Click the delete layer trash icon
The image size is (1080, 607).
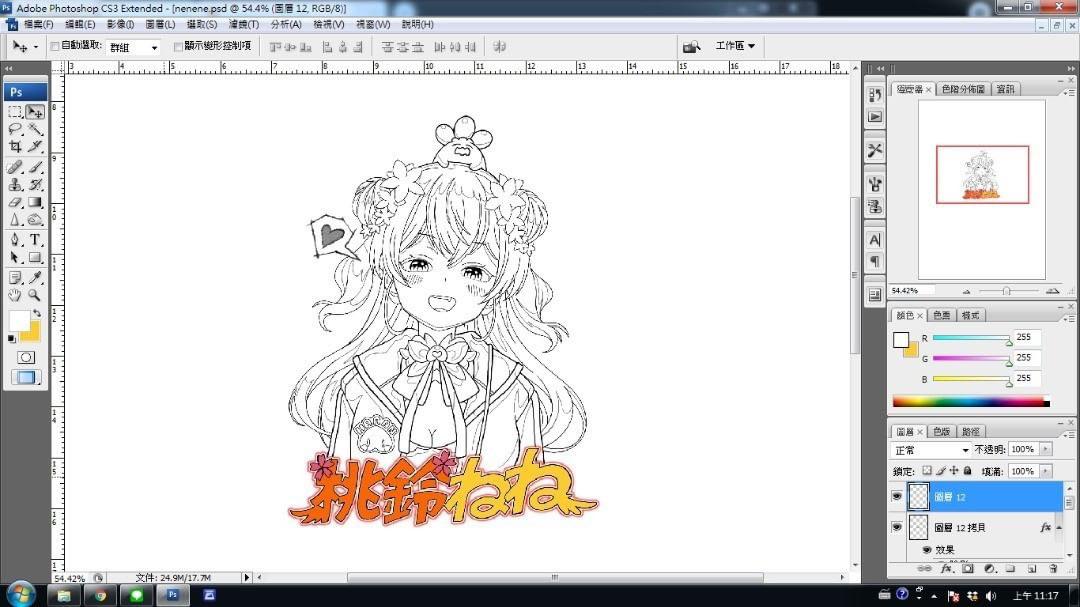click(1053, 568)
